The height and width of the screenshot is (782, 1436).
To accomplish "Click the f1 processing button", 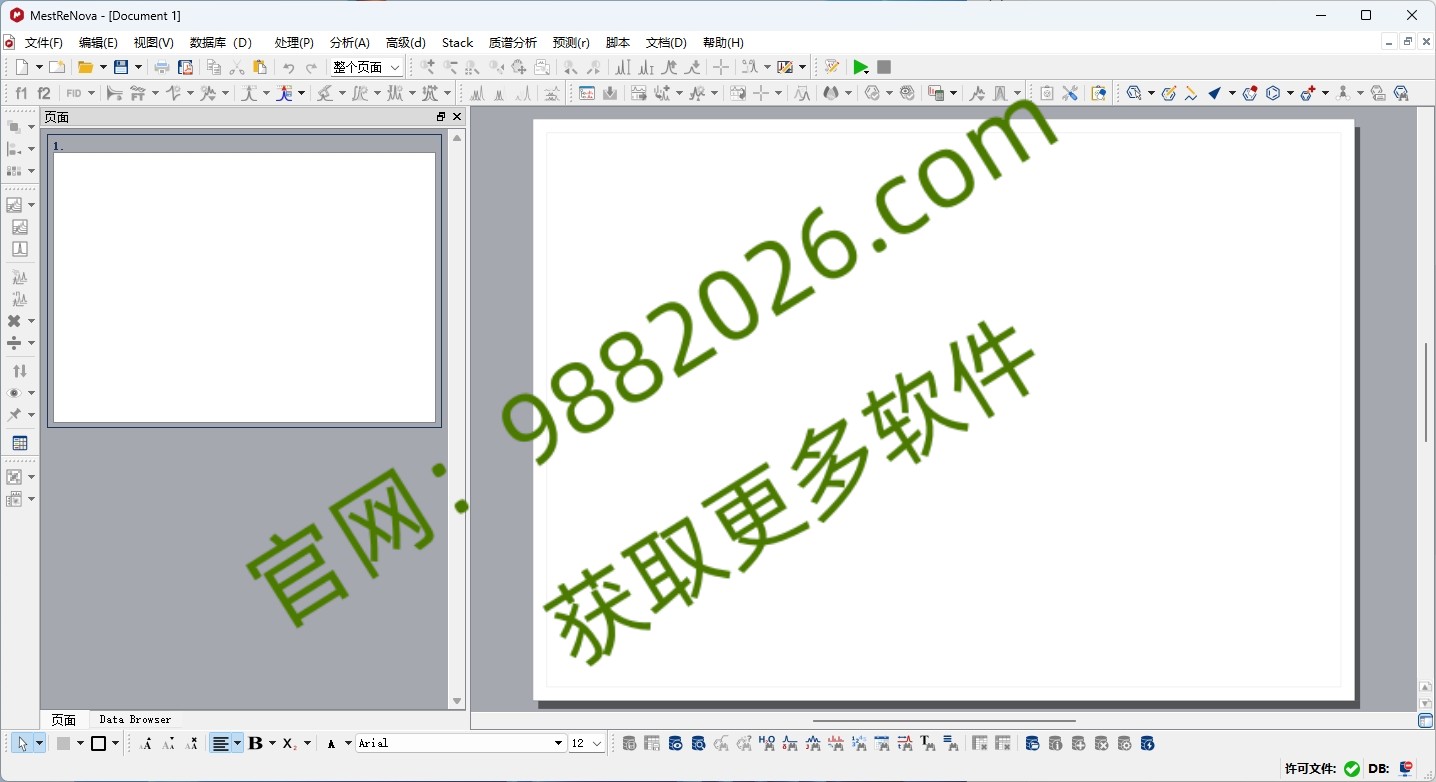I will pos(21,93).
